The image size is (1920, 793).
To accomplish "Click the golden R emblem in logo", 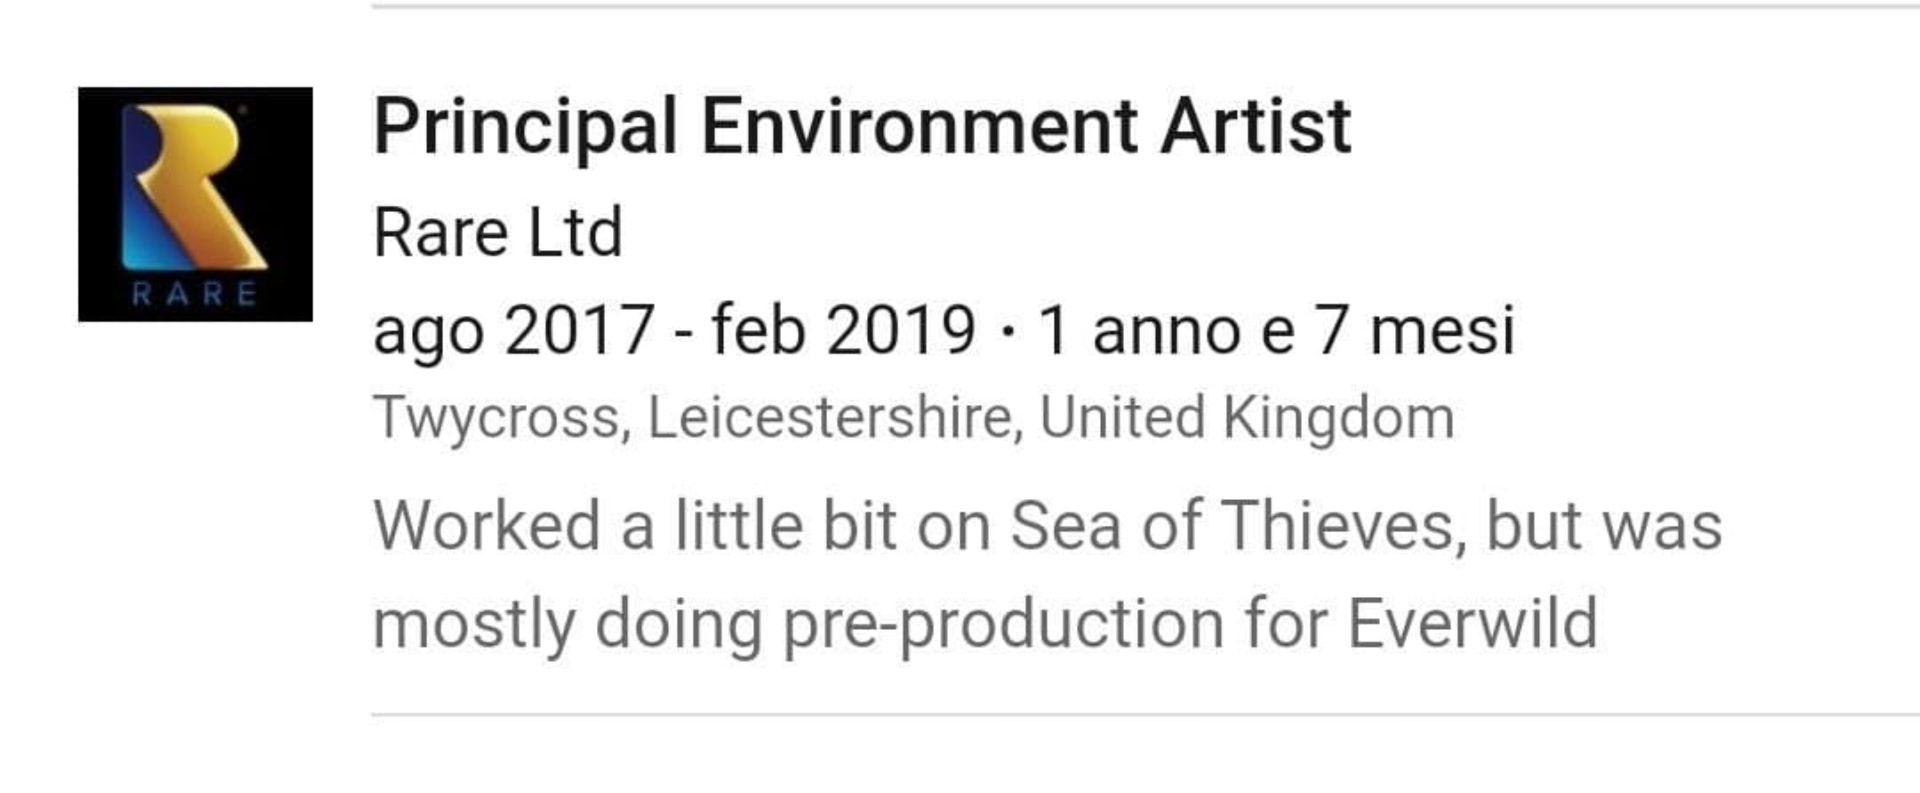I will click(194, 187).
